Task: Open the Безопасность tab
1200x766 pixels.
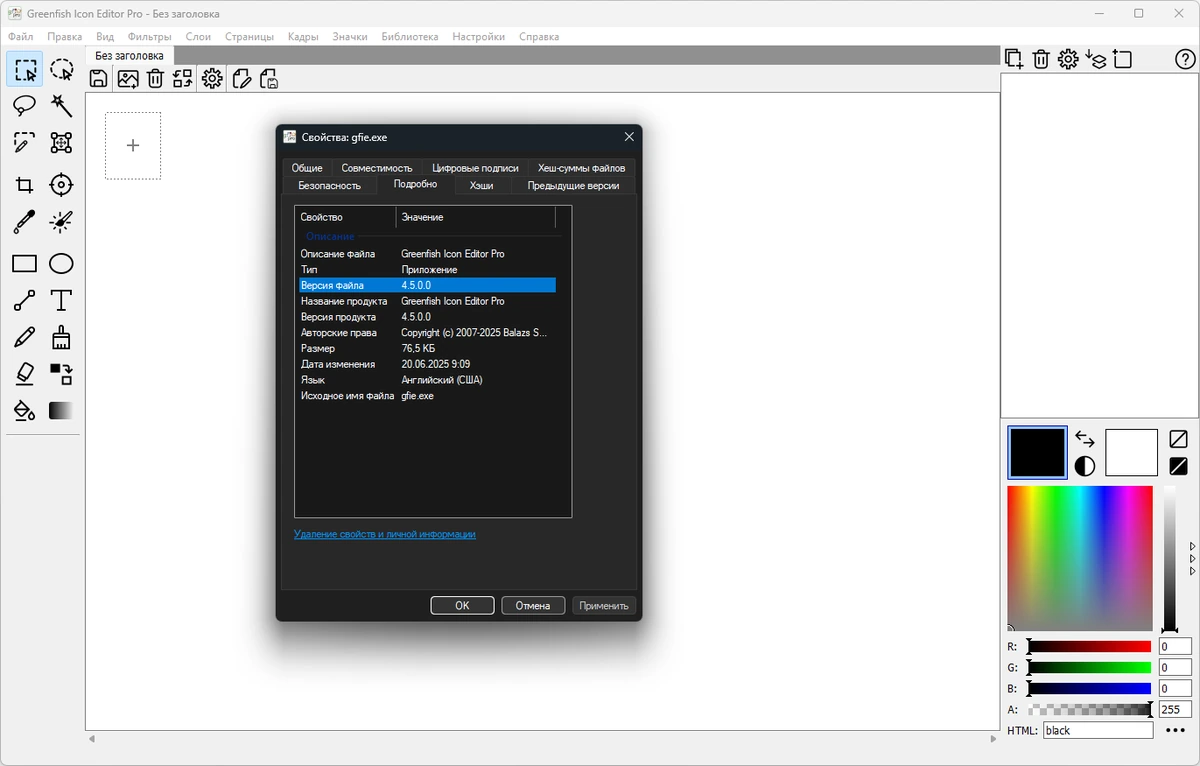Action: [x=329, y=185]
